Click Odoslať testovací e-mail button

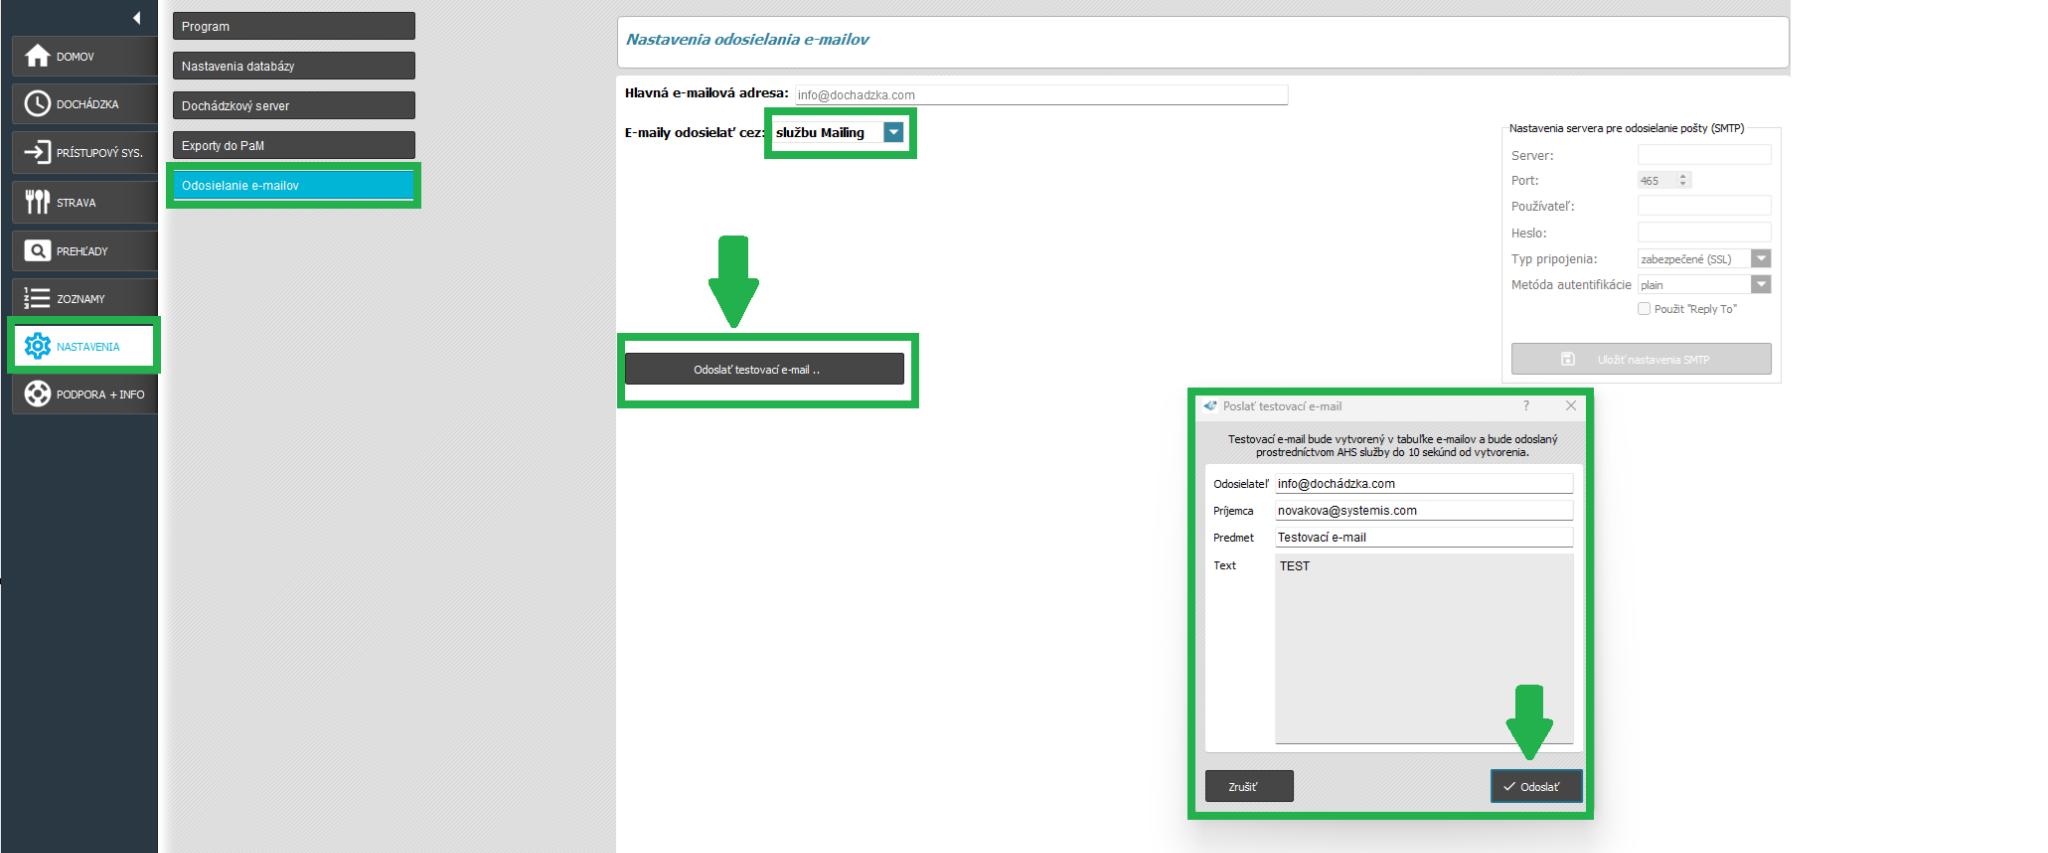764,369
